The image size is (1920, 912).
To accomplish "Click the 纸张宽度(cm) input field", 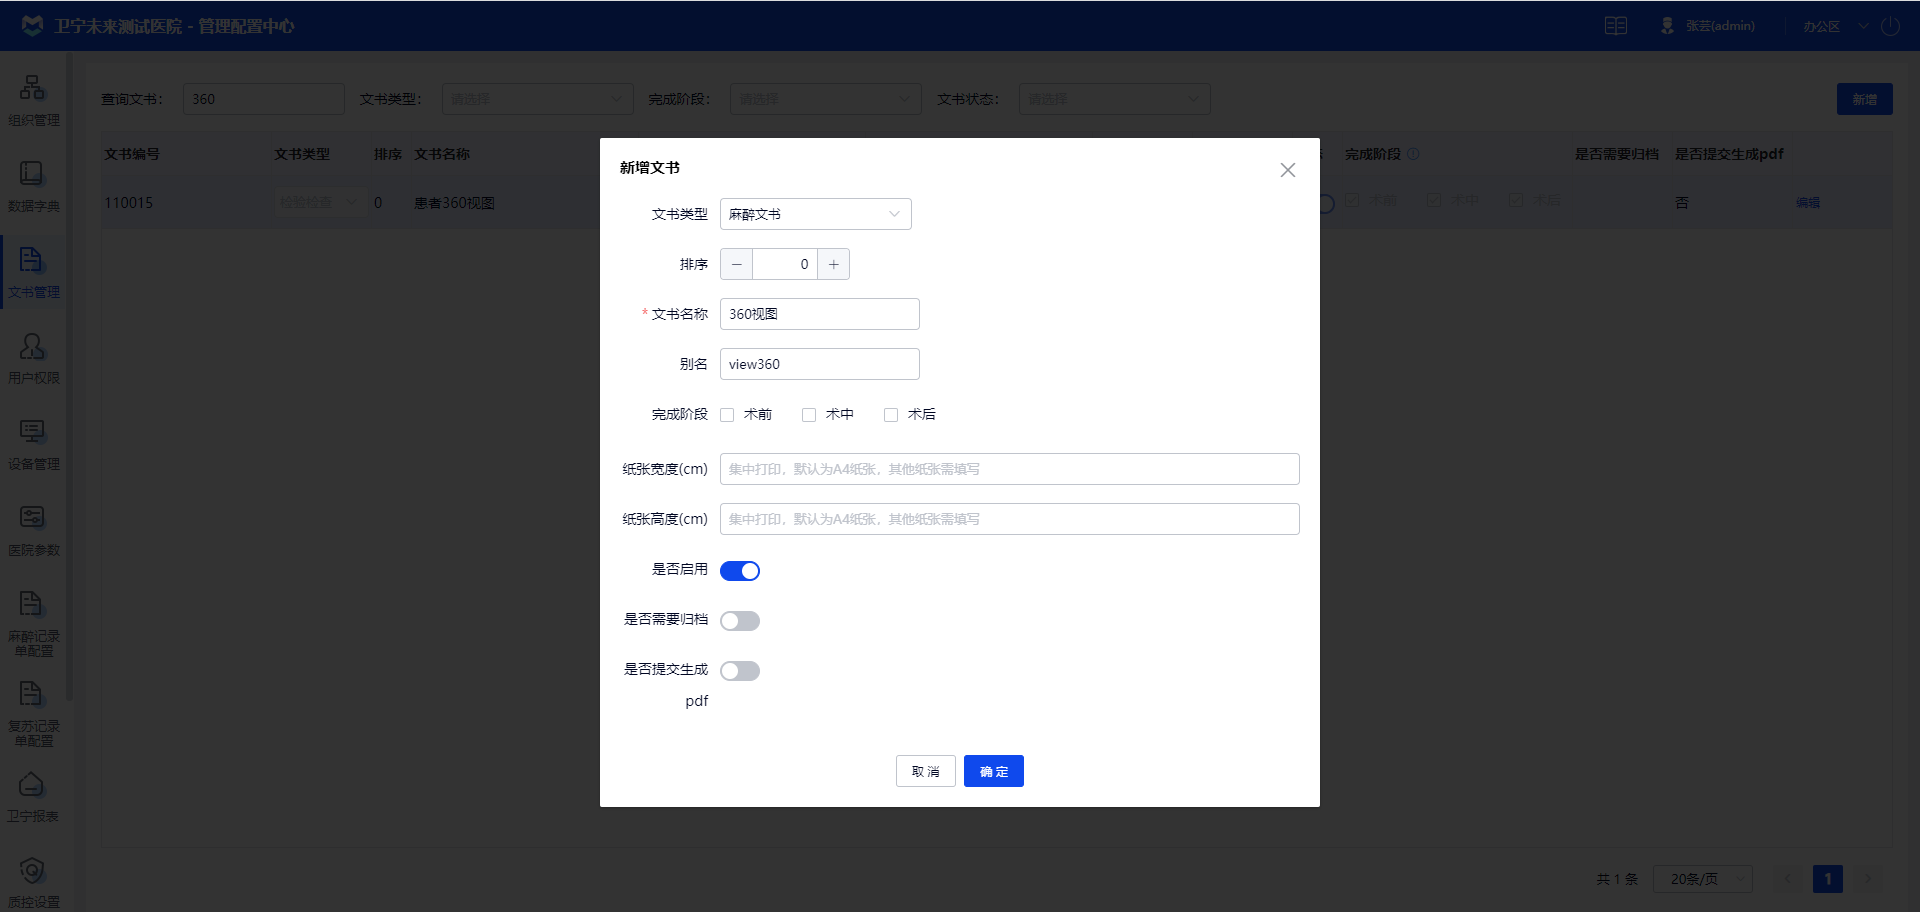I will [1010, 469].
